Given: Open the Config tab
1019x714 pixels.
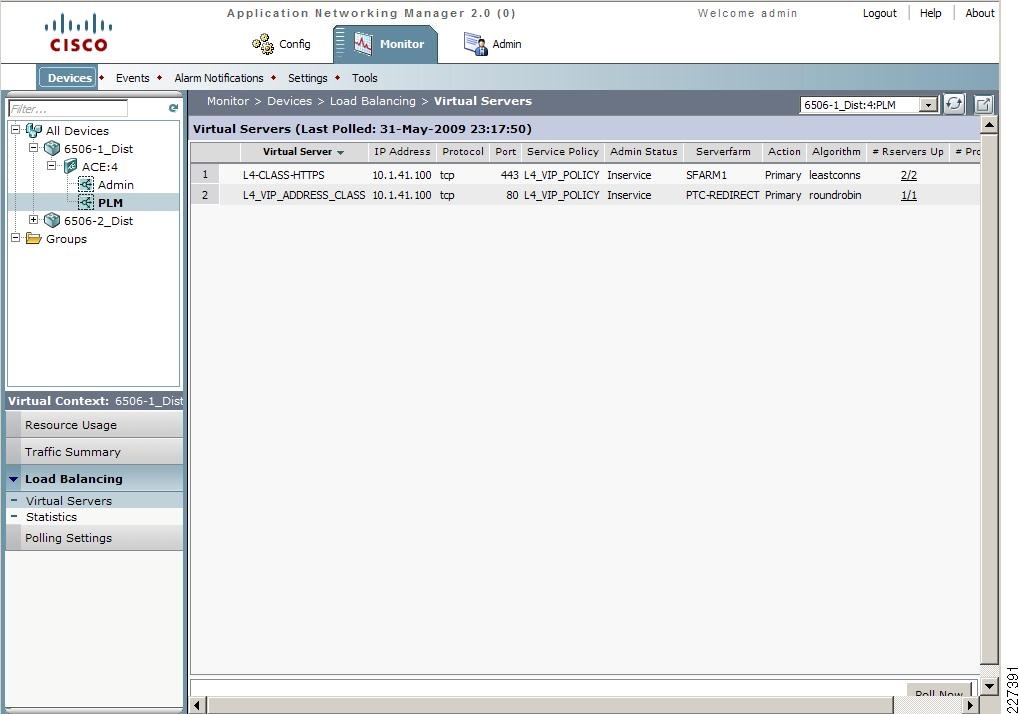Looking at the screenshot, I should pos(281,44).
